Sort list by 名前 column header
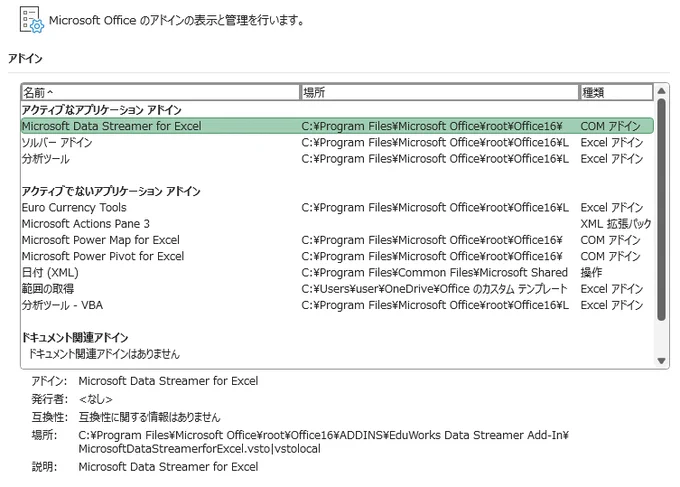 click(160, 92)
